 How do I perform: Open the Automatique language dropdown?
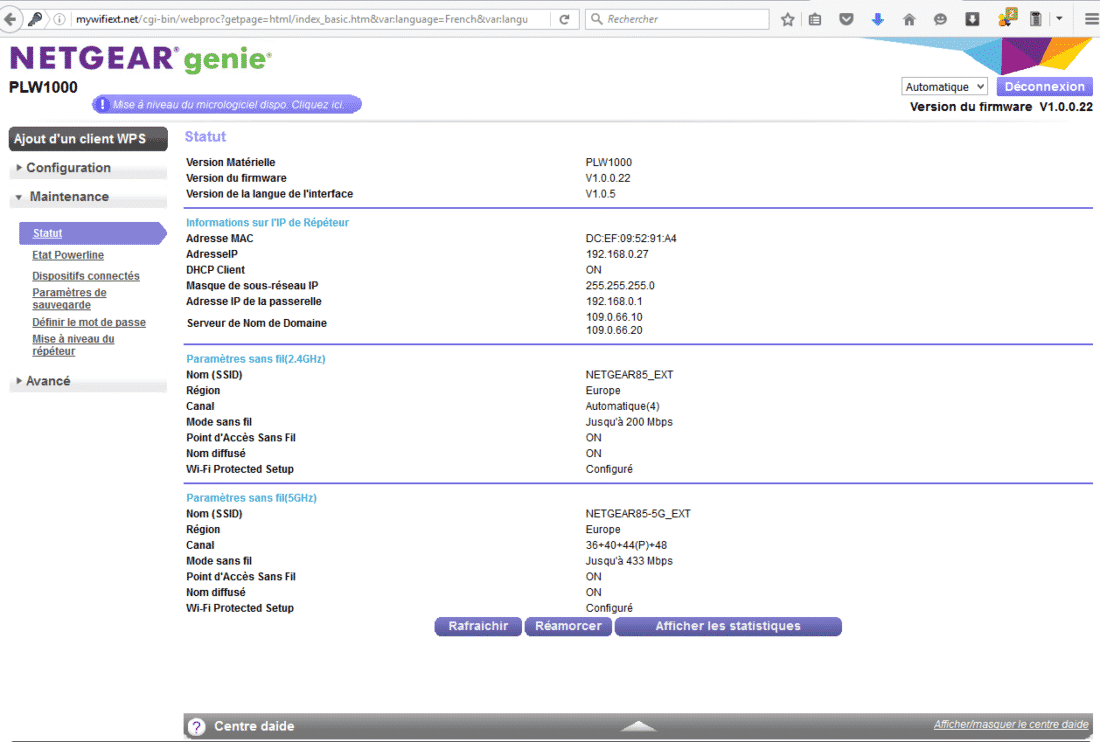coord(944,86)
